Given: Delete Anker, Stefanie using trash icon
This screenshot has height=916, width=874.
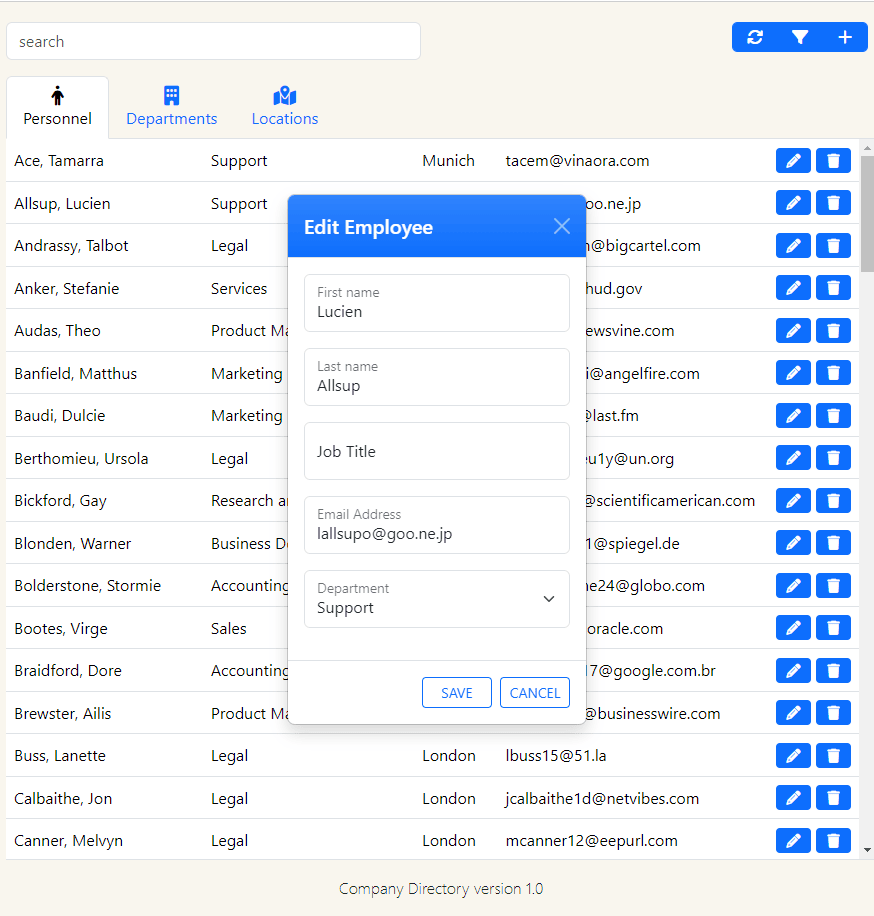Looking at the screenshot, I should [833, 287].
